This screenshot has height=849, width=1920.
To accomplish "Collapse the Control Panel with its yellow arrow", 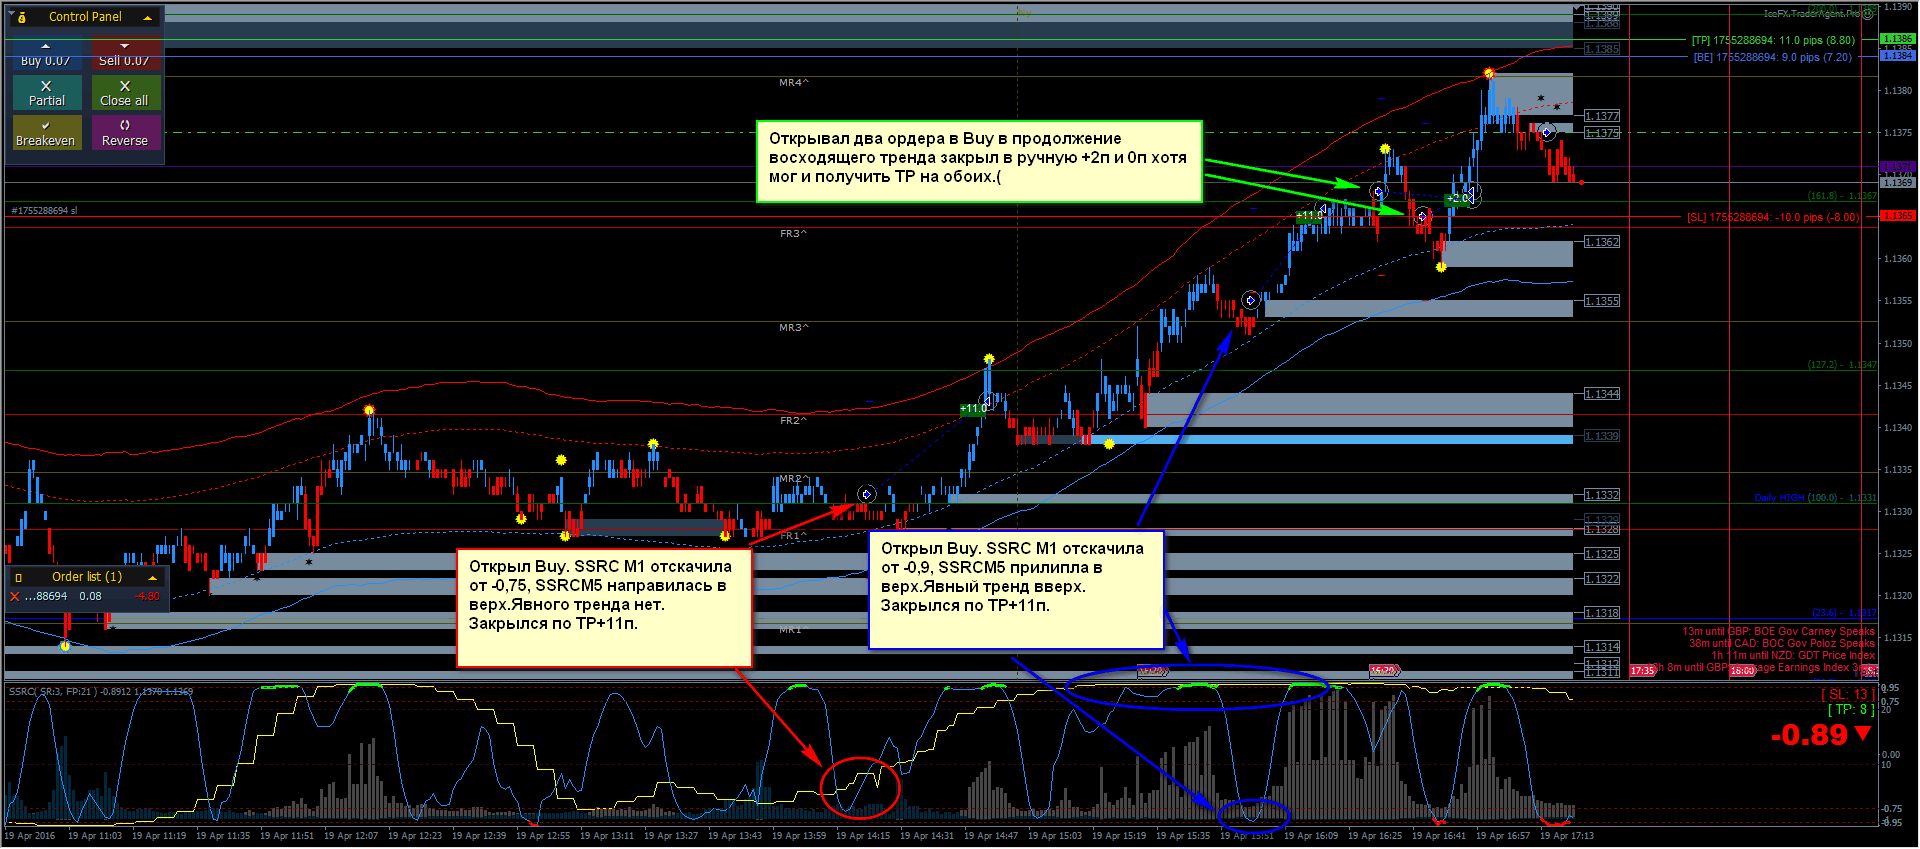I will tap(148, 18).
